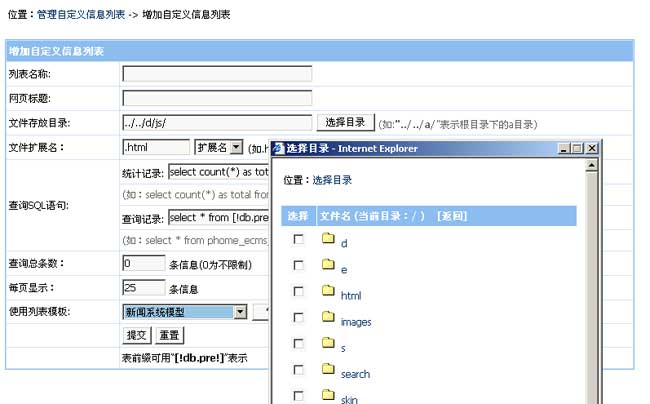650x404 pixels.
Task: Check the box for the 'd' folder
Action: click(x=297, y=241)
